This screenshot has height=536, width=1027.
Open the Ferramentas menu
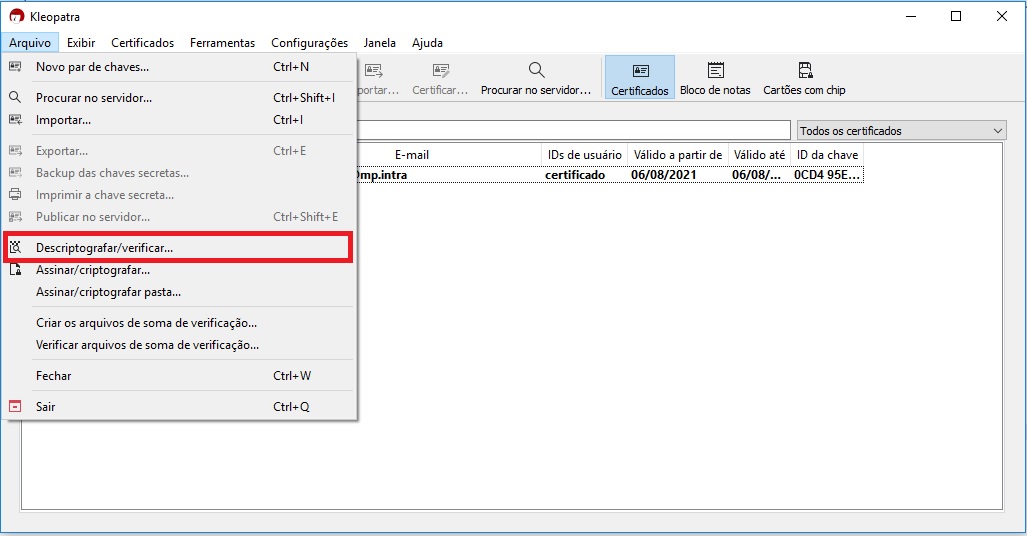[223, 43]
